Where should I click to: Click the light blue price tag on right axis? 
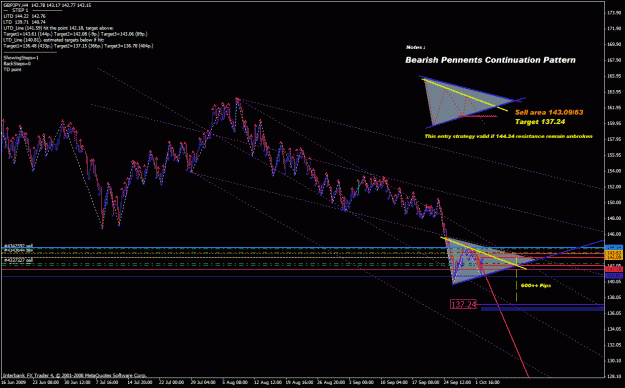tap(614, 248)
